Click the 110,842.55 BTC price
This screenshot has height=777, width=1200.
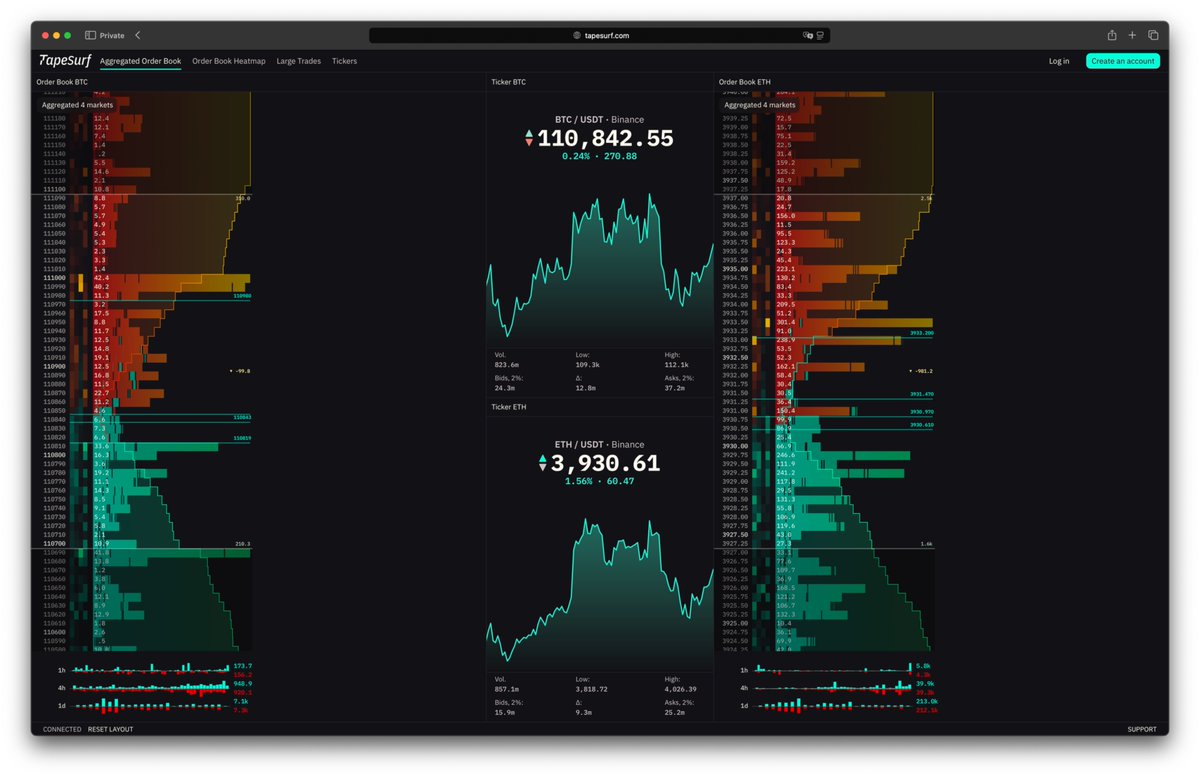coord(606,139)
